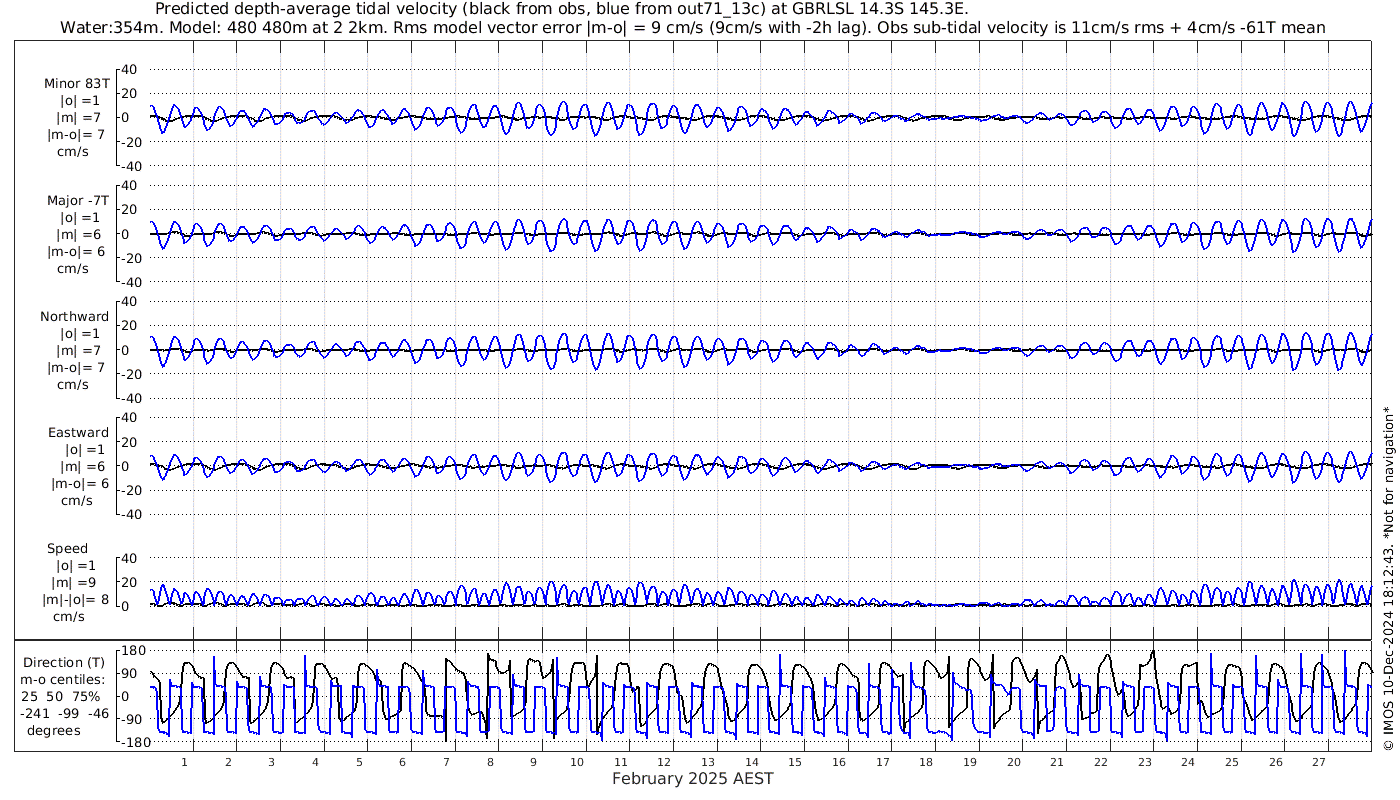The image size is (1400, 800).
Task: Click day '27' tick label on x-axis
Action: click(1319, 762)
